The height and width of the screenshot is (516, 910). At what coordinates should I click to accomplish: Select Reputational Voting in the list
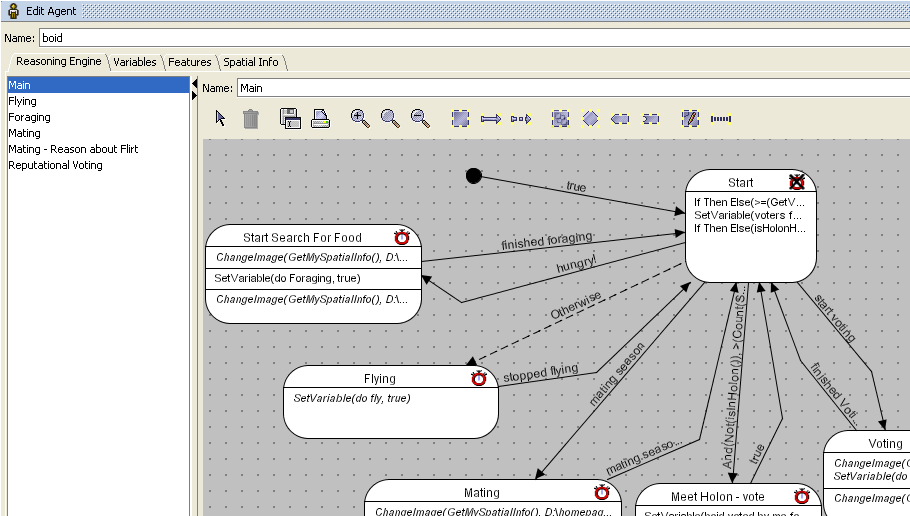(x=55, y=165)
